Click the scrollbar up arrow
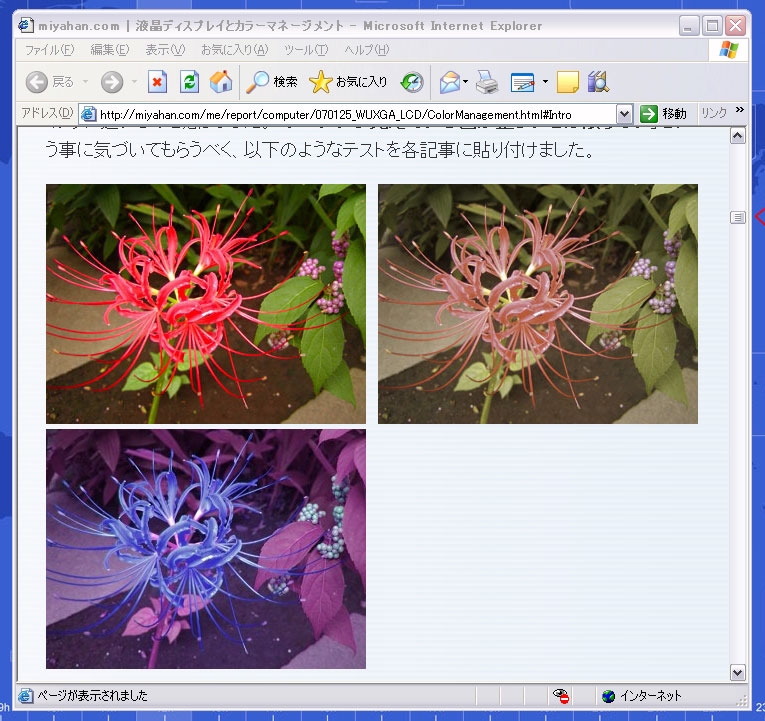765x721 pixels. tap(738, 136)
